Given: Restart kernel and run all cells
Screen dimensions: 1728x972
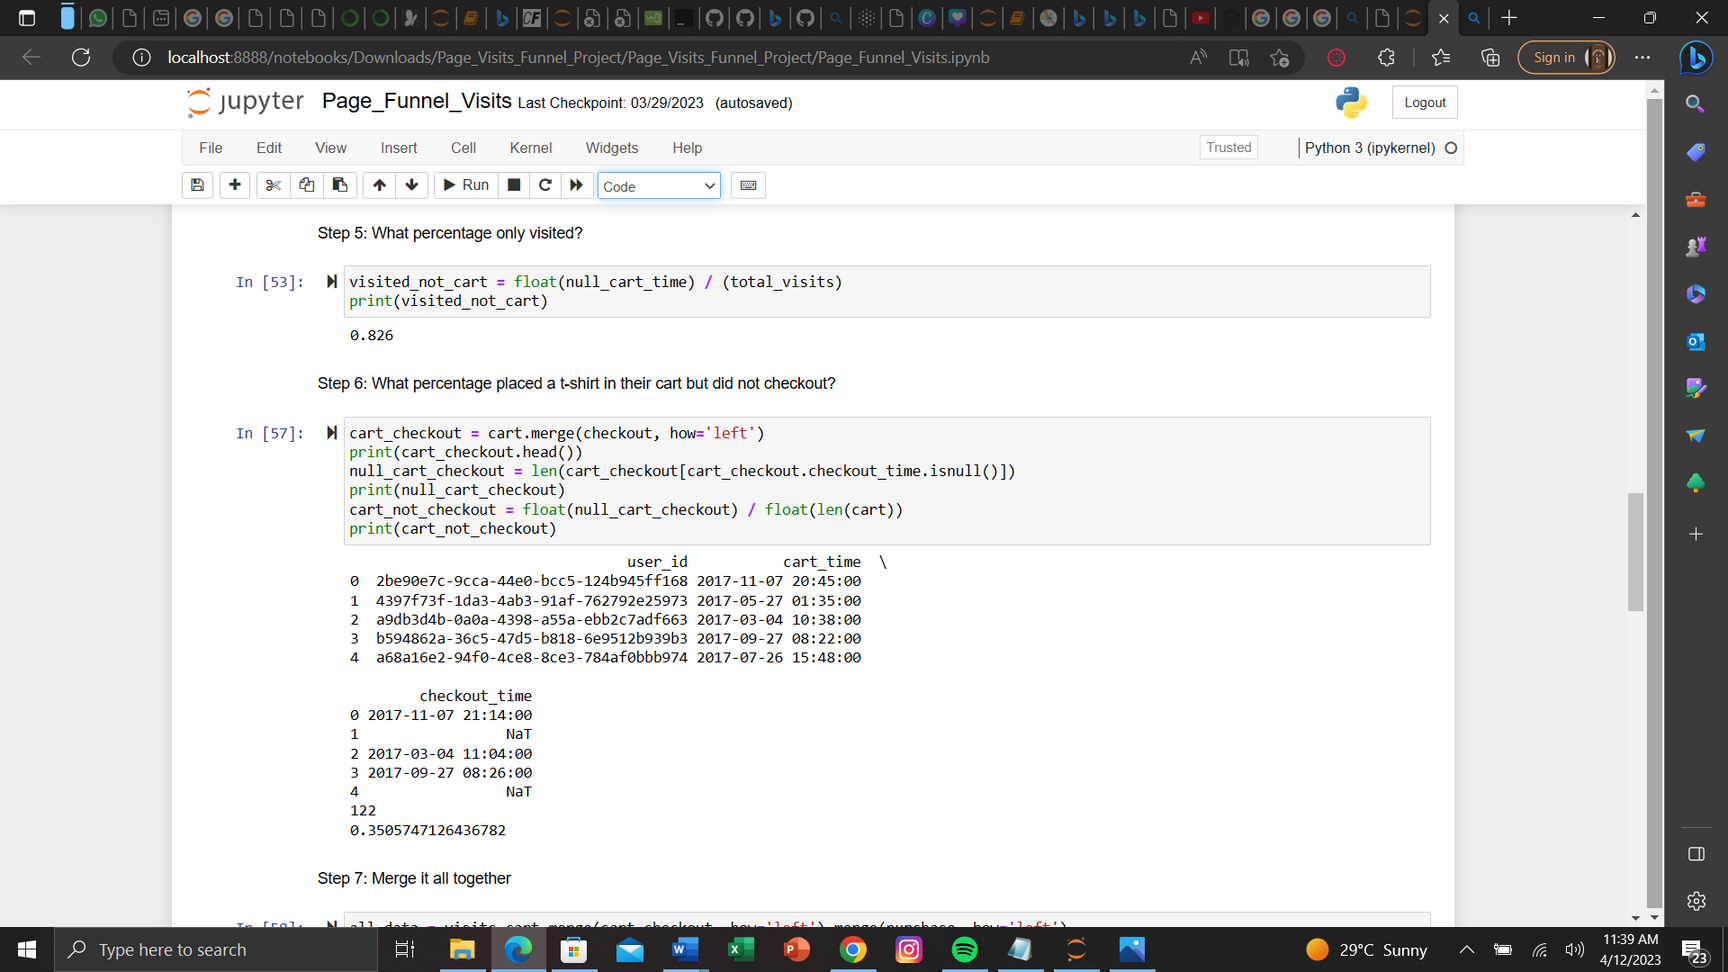Looking at the screenshot, I should coord(576,185).
